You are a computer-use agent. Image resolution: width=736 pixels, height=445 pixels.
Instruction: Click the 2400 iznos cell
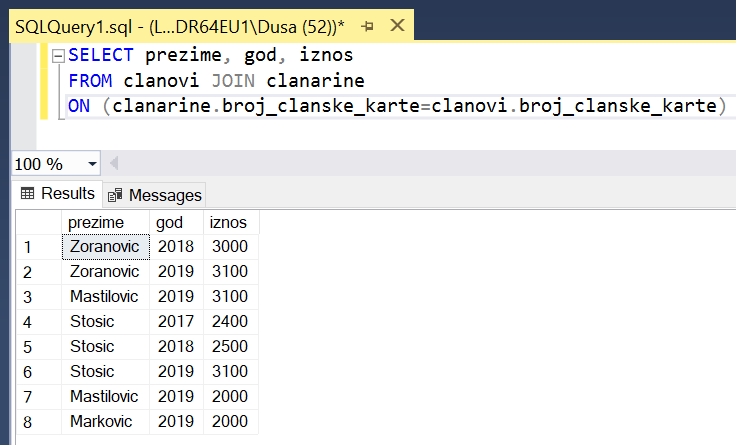pos(230,322)
